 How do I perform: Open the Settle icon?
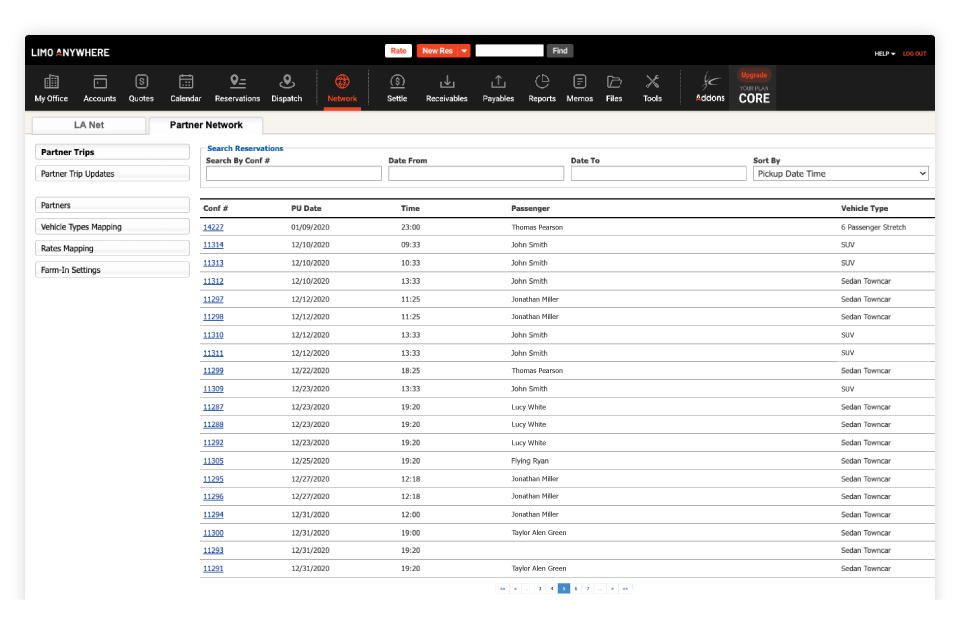click(x=397, y=82)
